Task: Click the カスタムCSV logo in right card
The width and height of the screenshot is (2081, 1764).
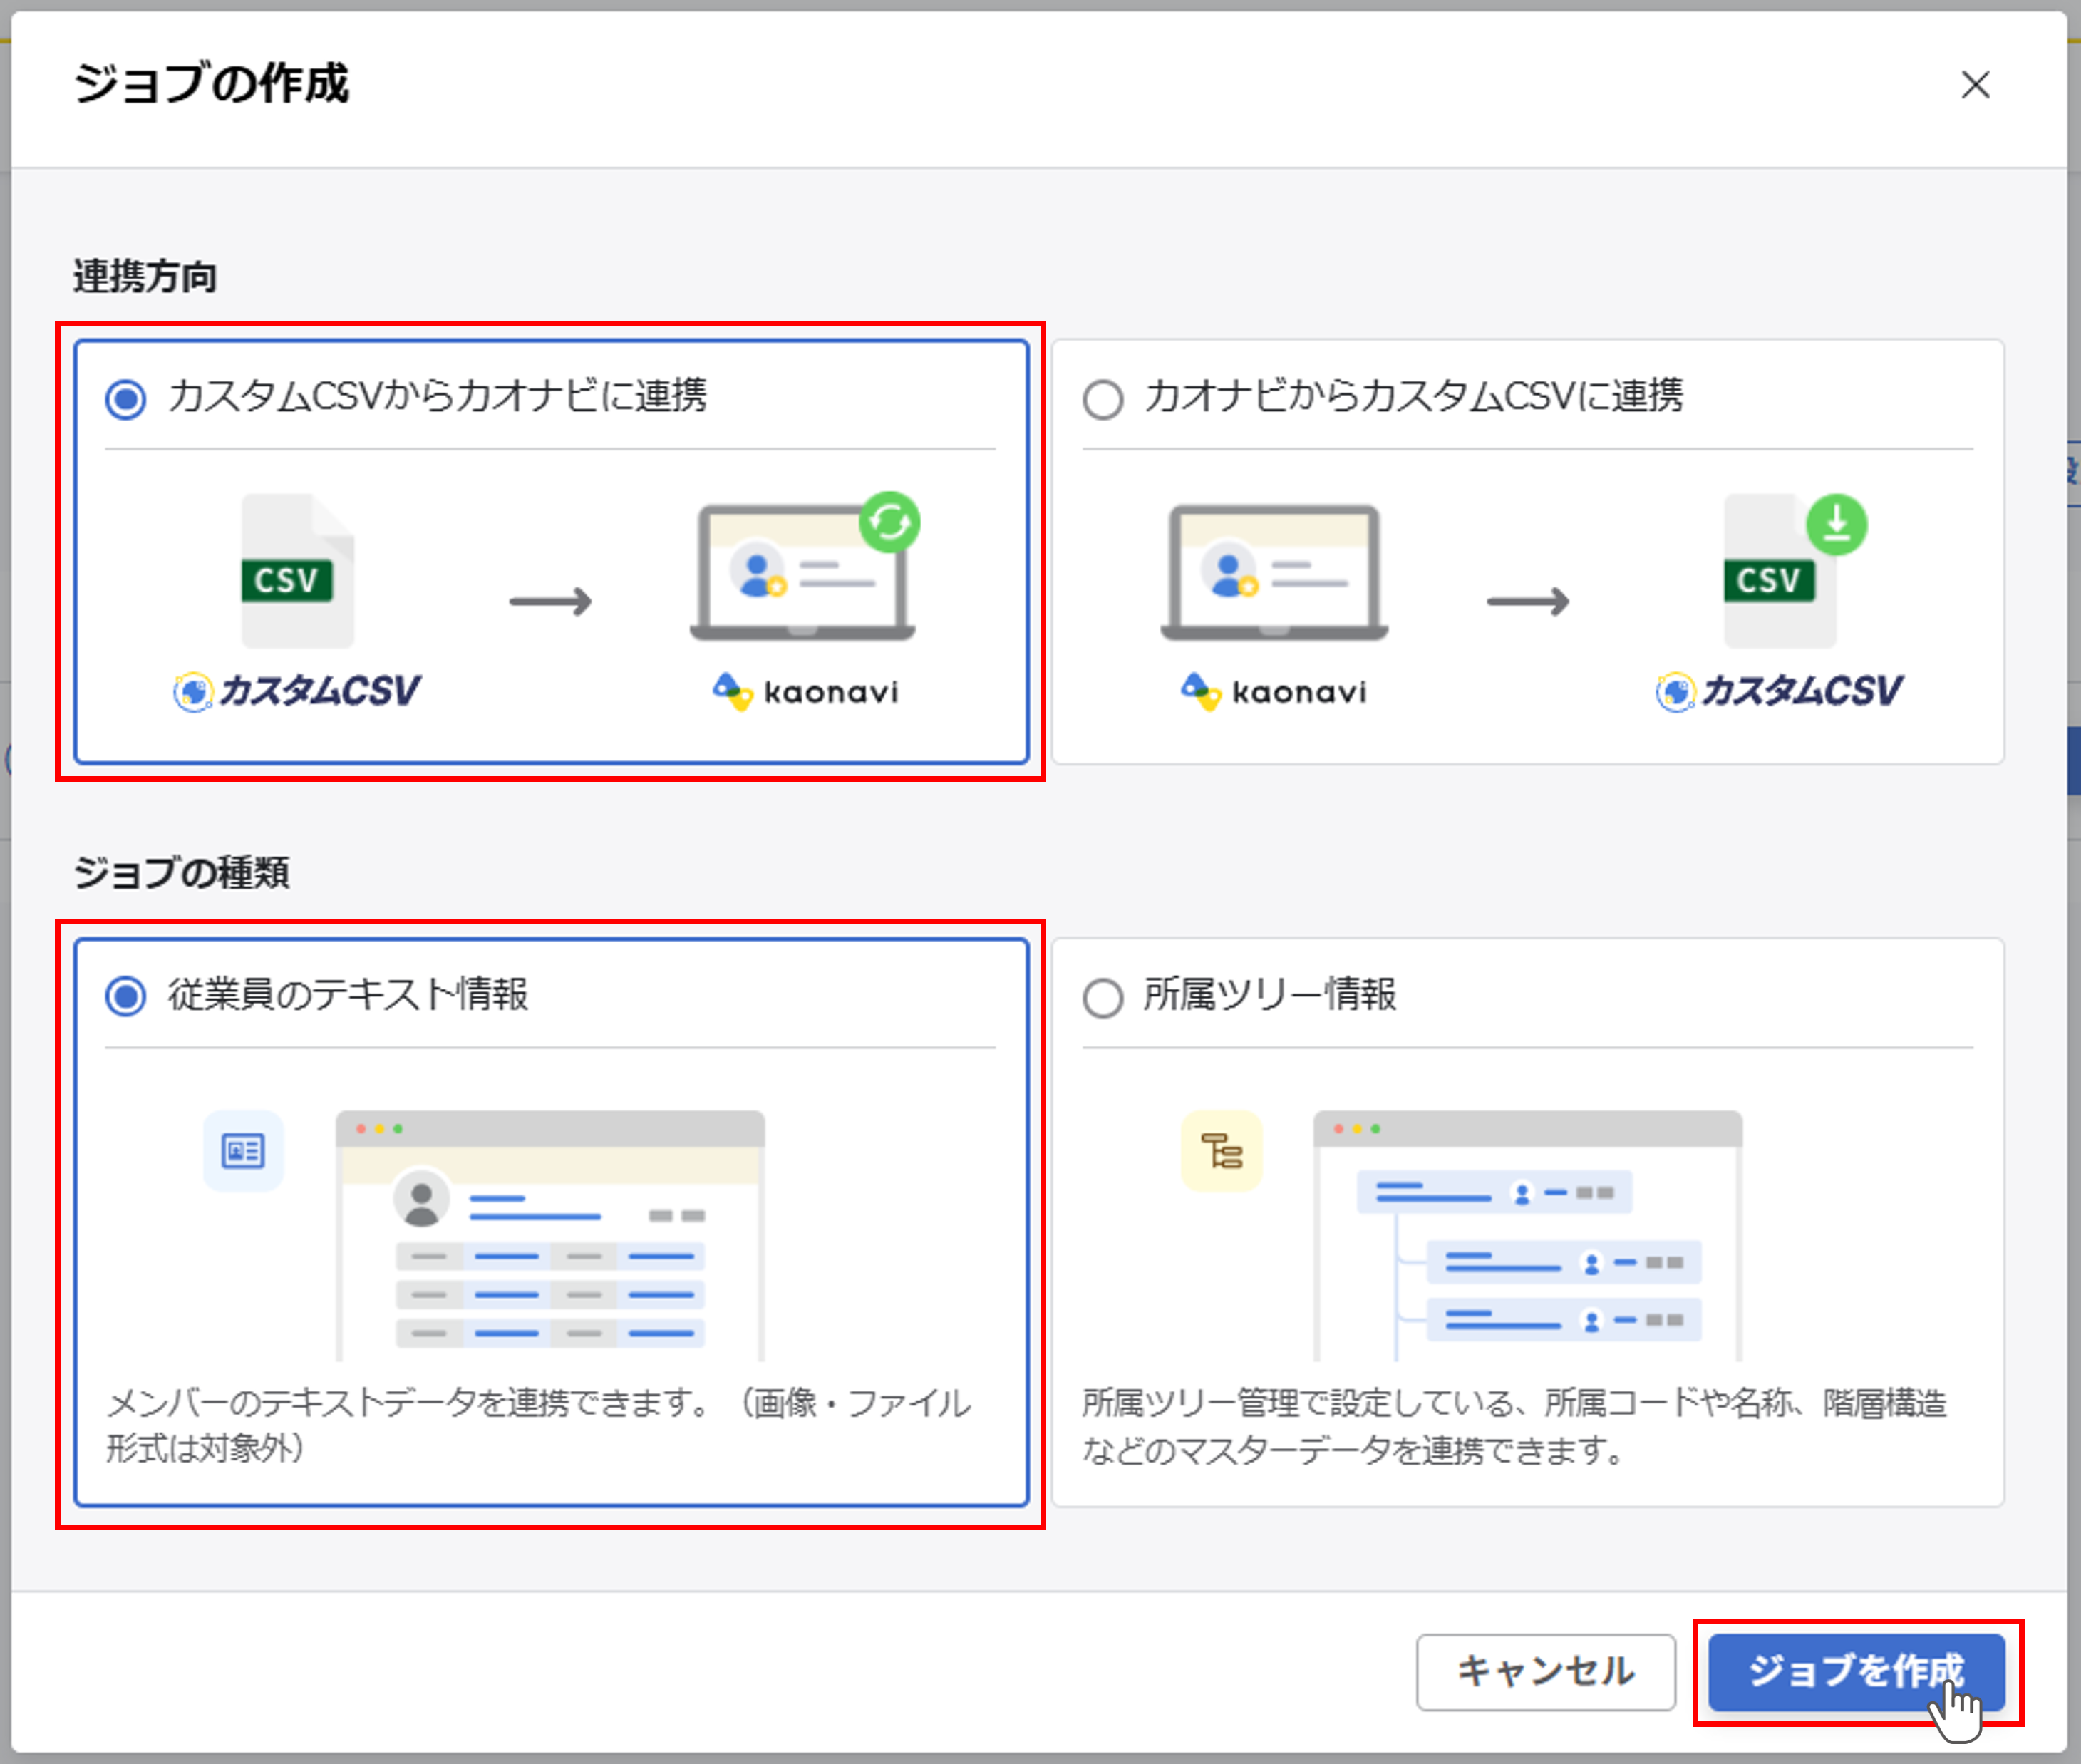Action: point(1778,691)
